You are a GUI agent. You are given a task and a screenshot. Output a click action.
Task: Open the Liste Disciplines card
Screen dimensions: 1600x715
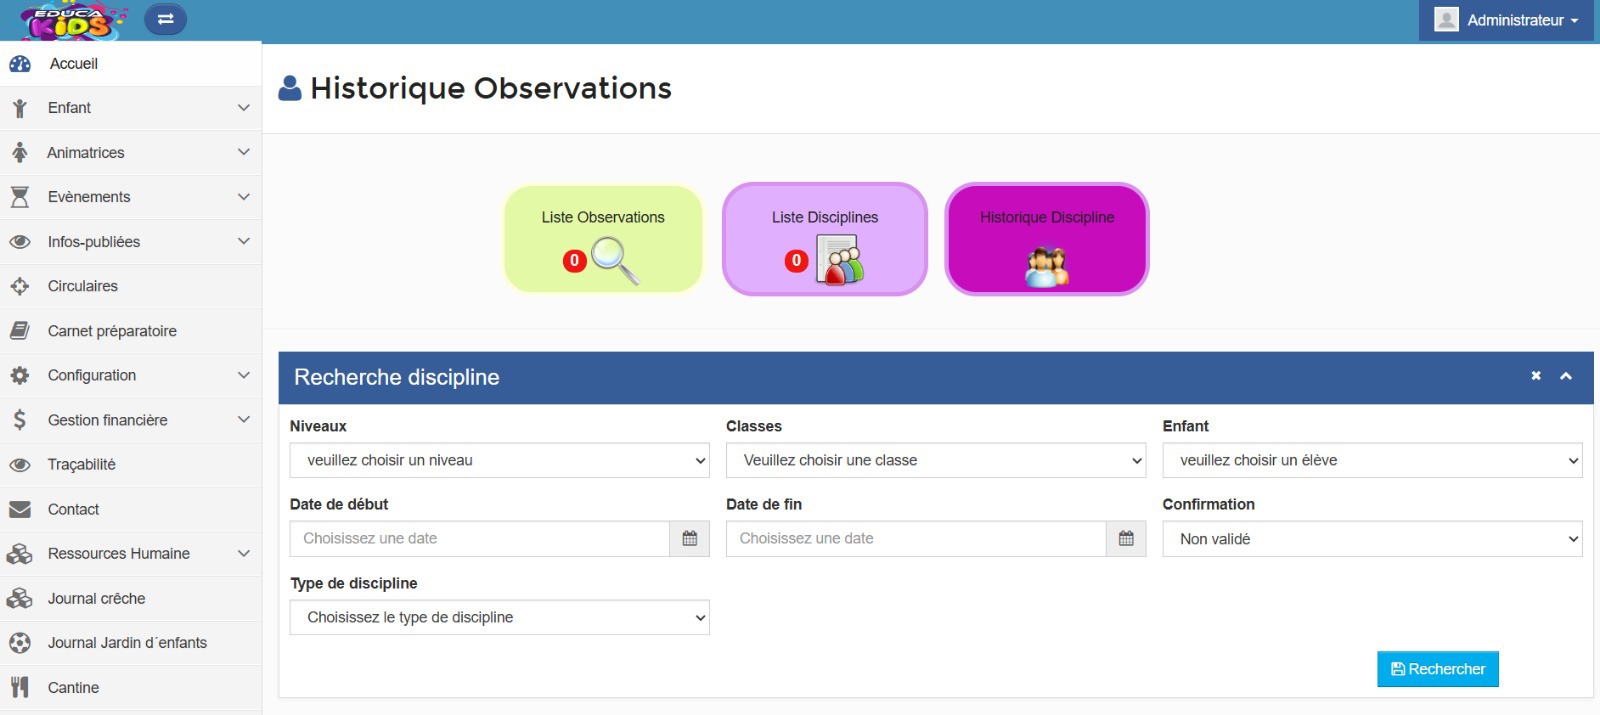[x=825, y=239]
